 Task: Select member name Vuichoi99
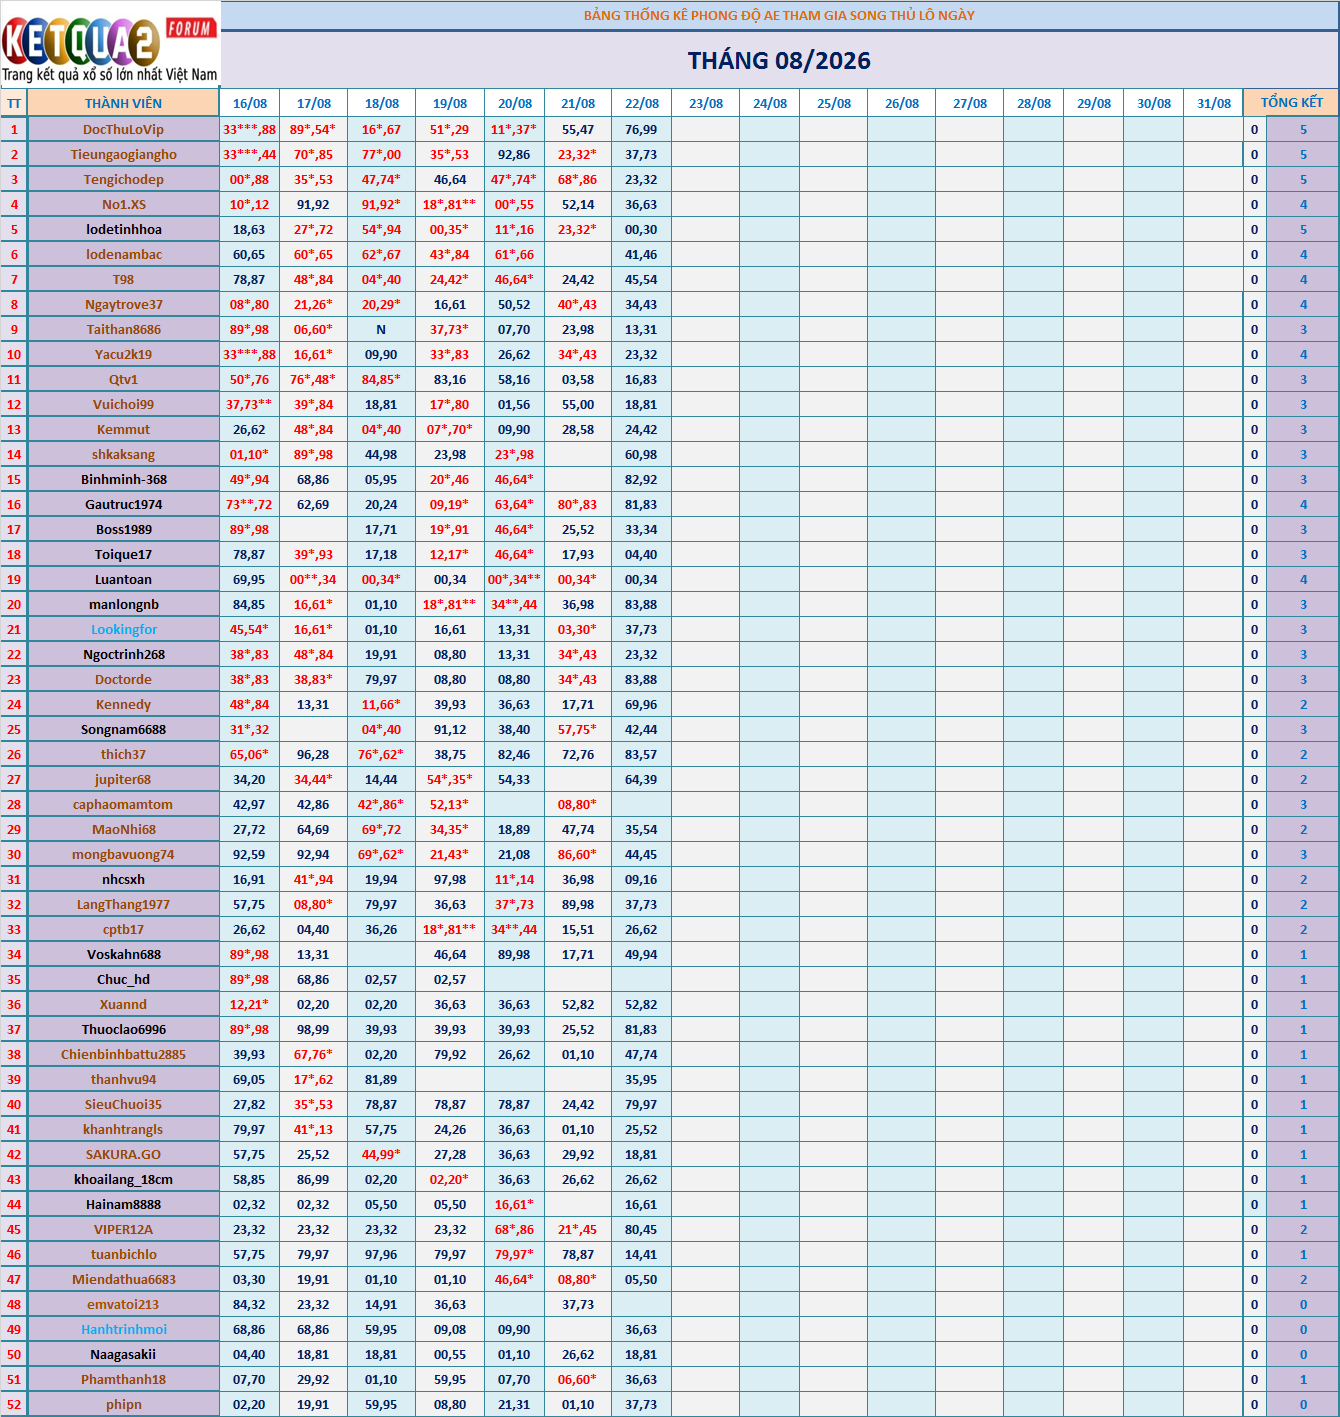[123, 404]
